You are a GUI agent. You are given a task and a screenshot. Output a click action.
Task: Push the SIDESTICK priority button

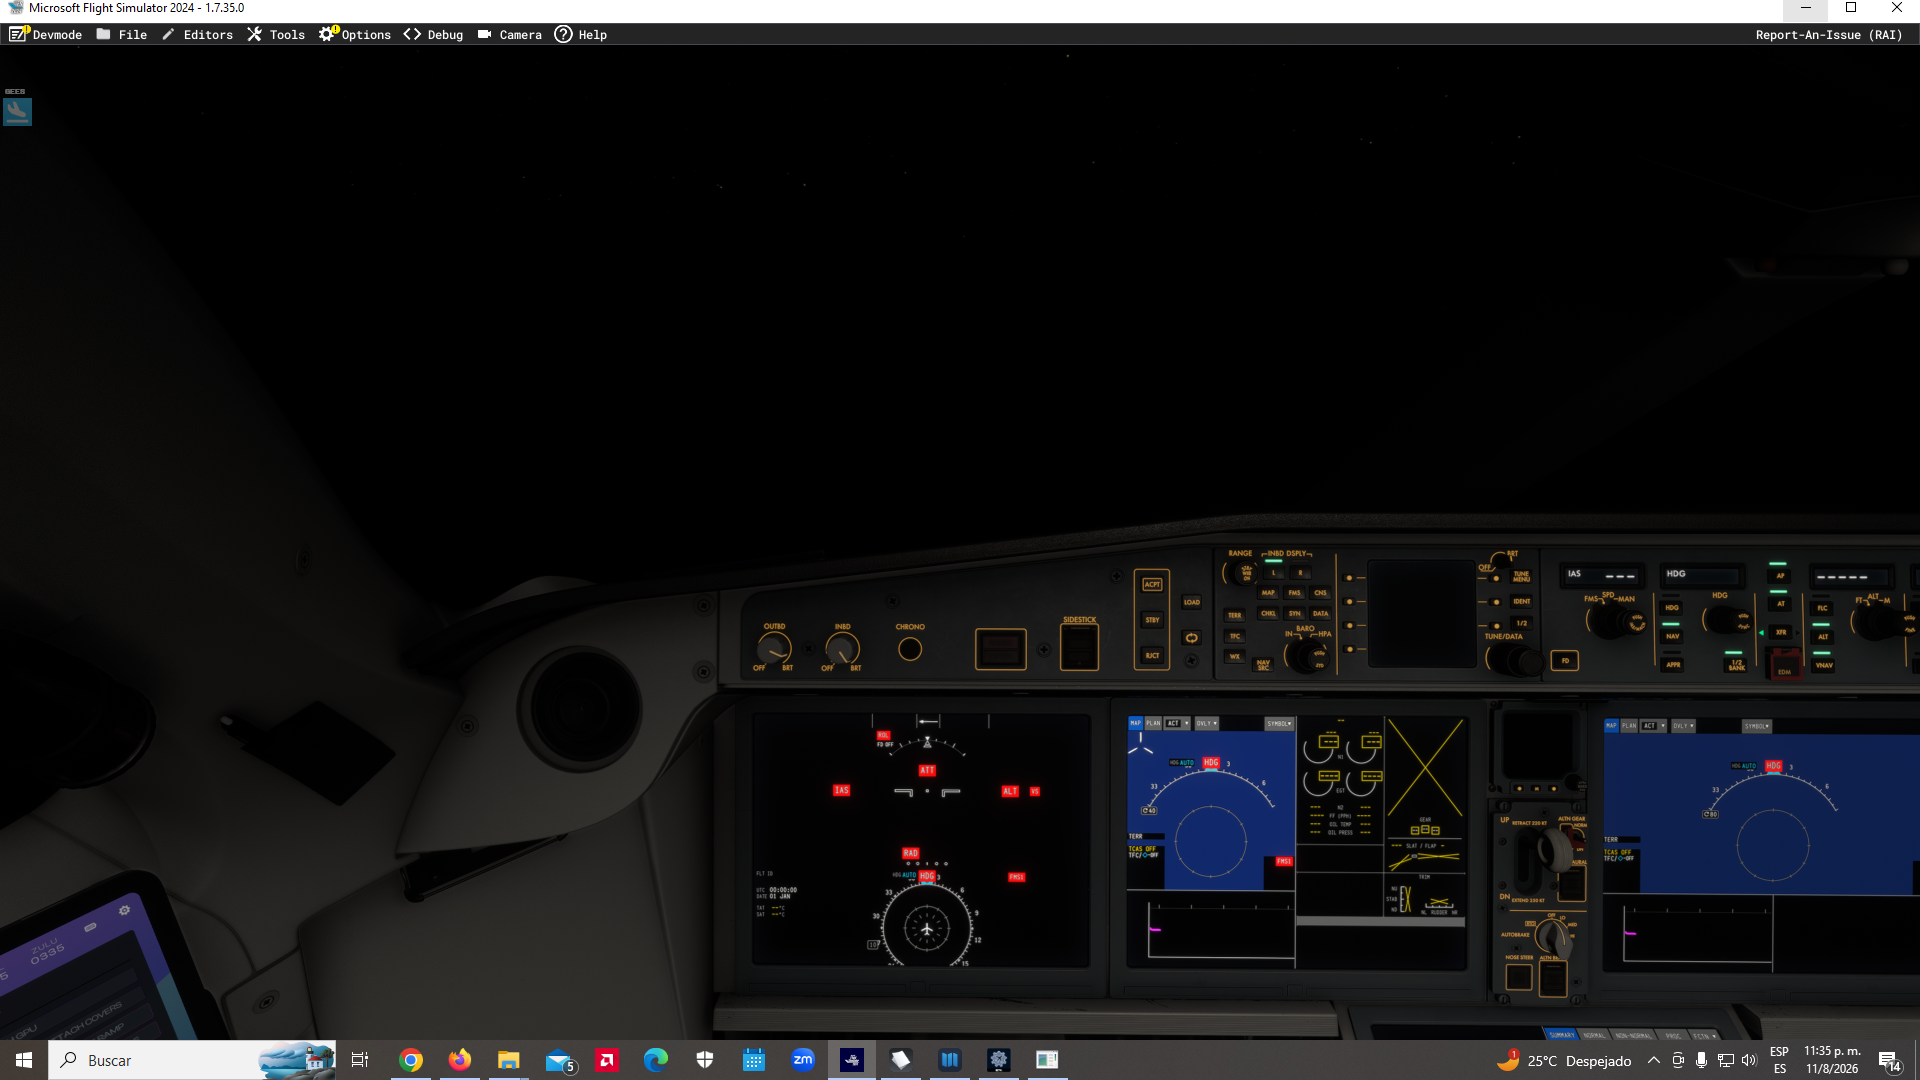[x=1079, y=648]
